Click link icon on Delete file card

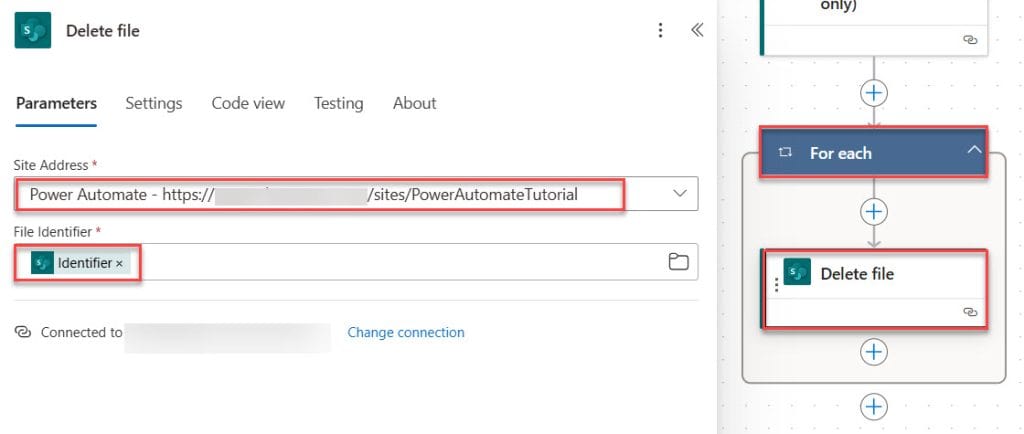(x=970, y=312)
